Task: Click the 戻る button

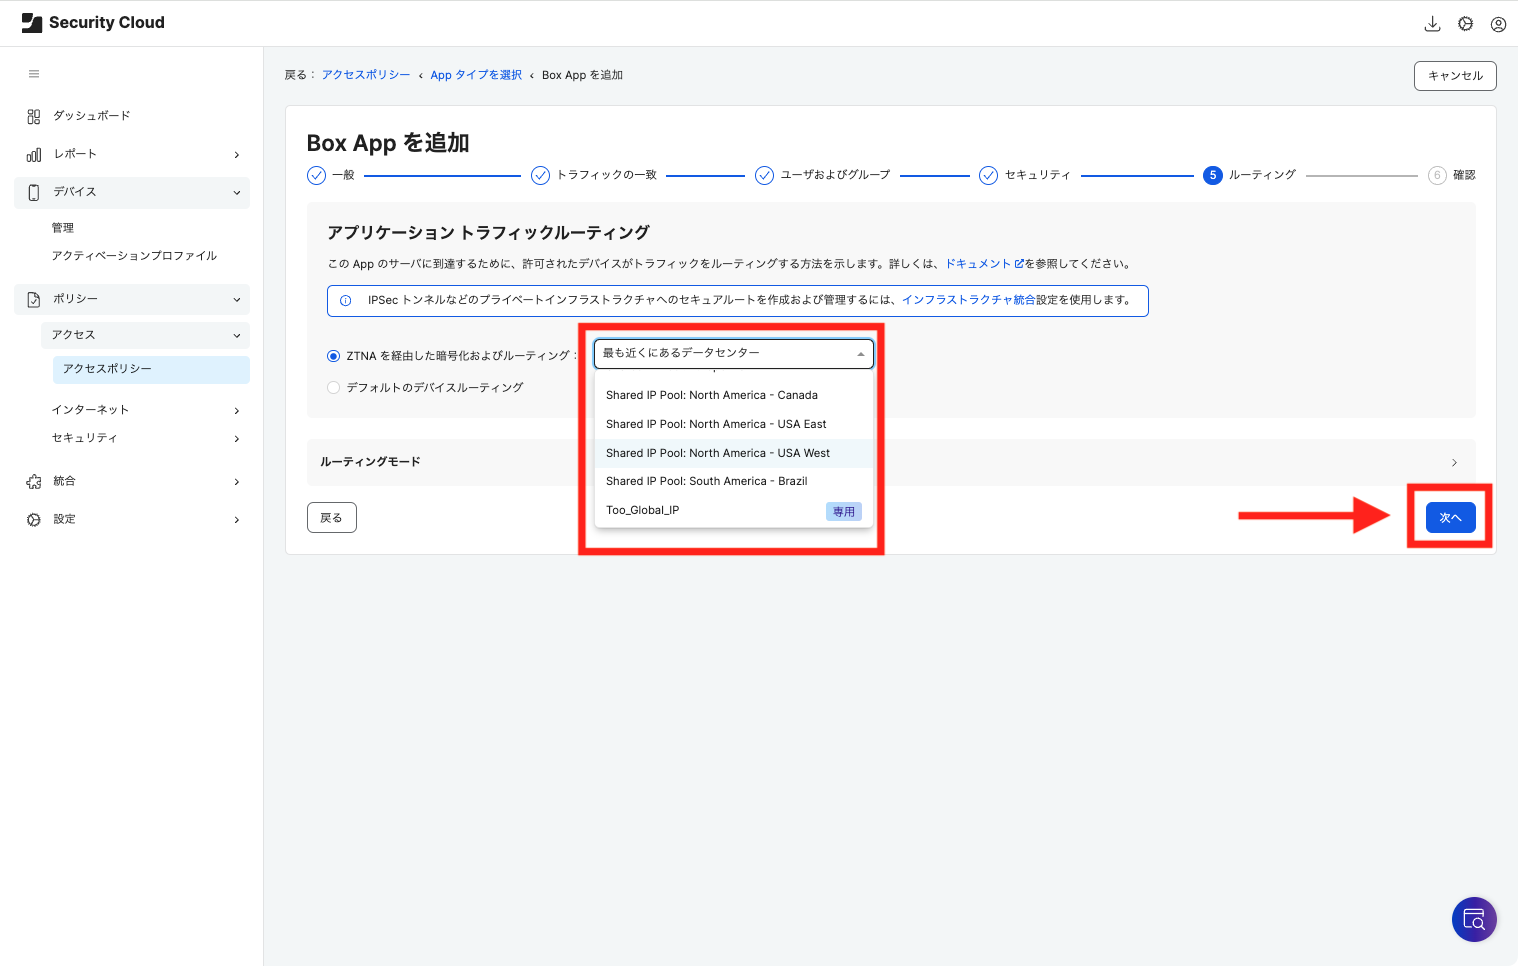Action: coord(332,518)
